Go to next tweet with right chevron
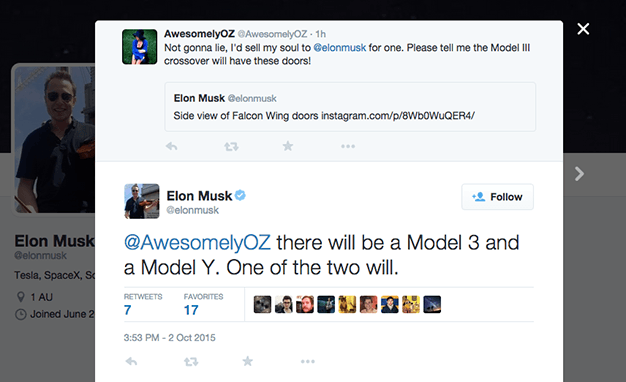The width and height of the screenshot is (626, 382). pos(579,174)
